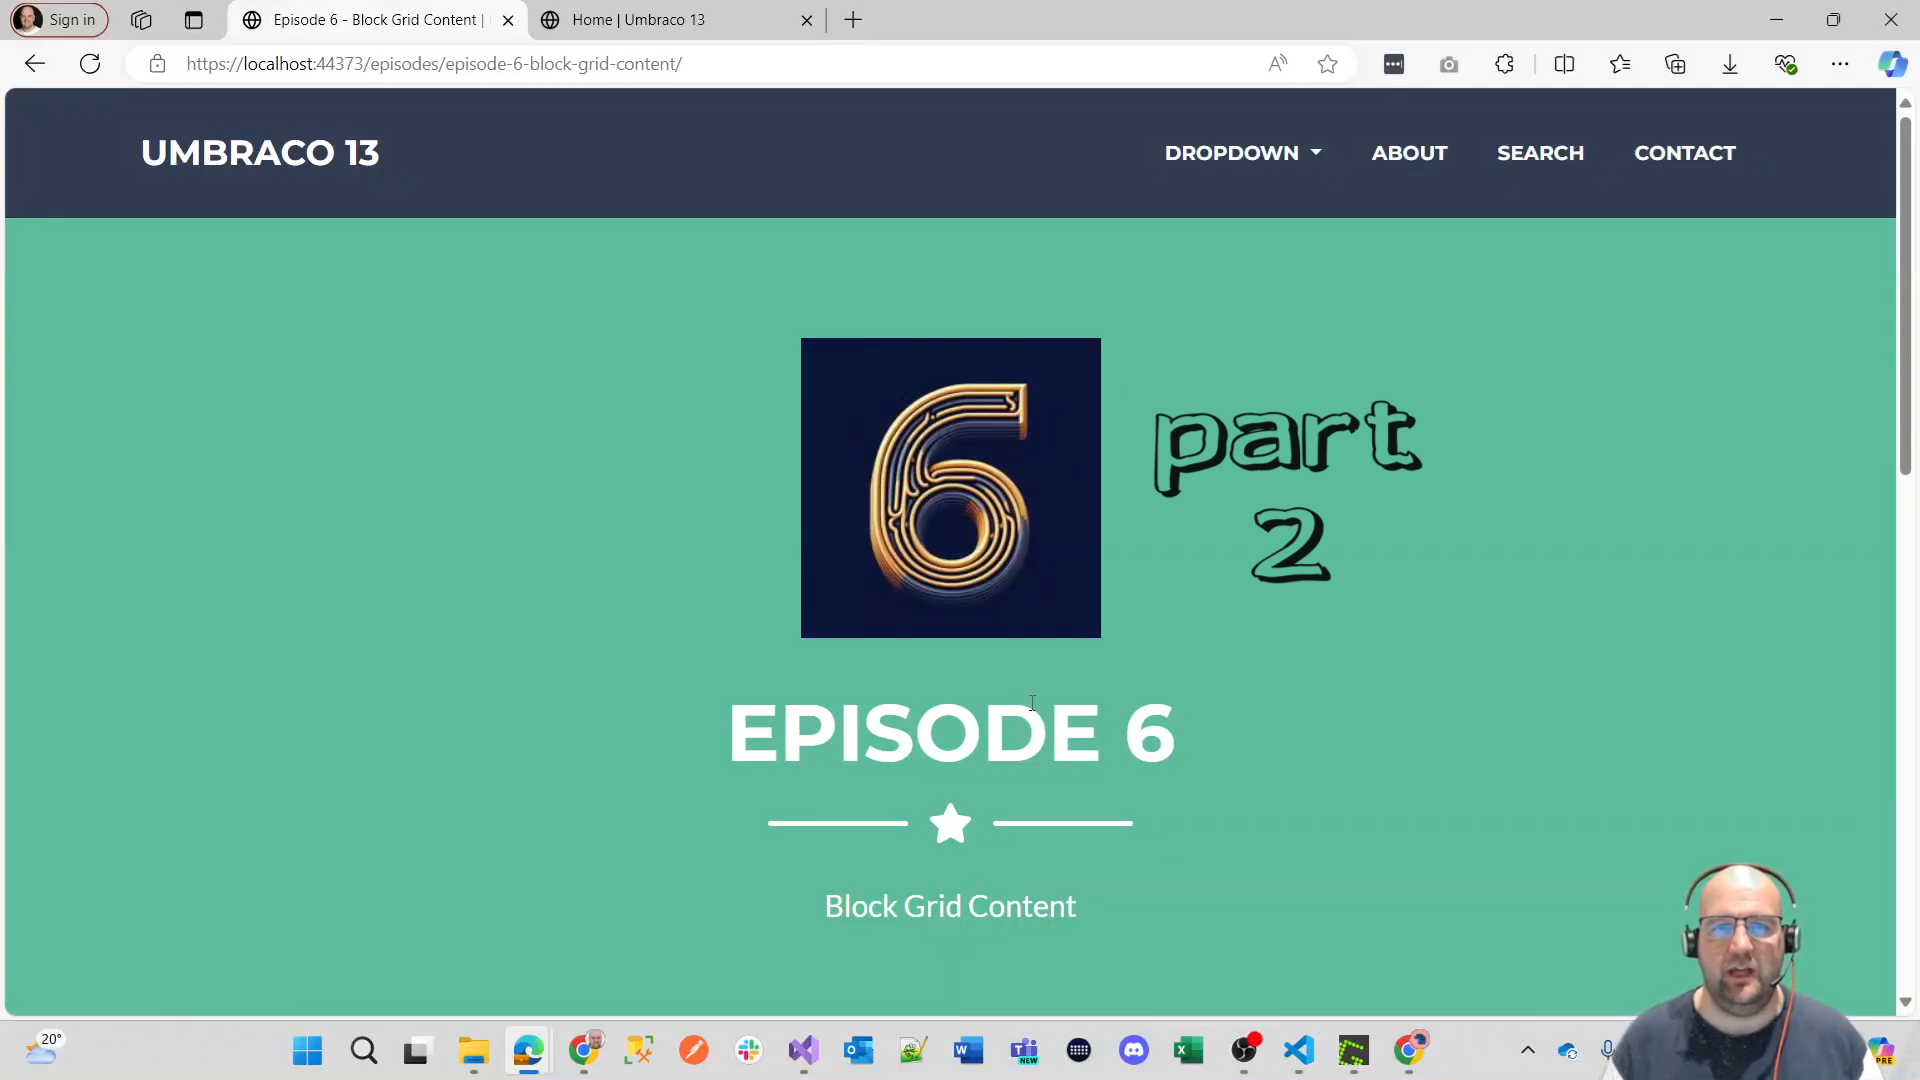Open the CONTACT page link
This screenshot has width=1920, height=1080.
point(1684,153)
